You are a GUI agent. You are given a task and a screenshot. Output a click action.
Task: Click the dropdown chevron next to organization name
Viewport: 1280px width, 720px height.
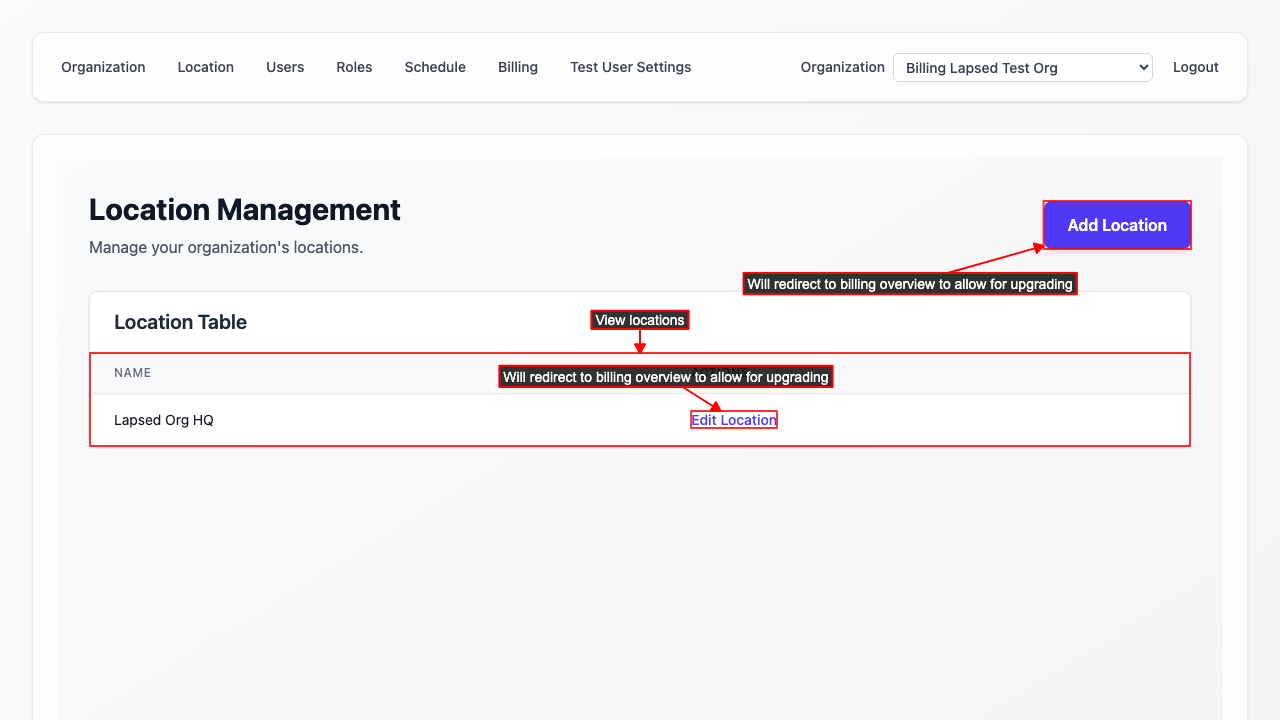pyautogui.click(x=1141, y=67)
